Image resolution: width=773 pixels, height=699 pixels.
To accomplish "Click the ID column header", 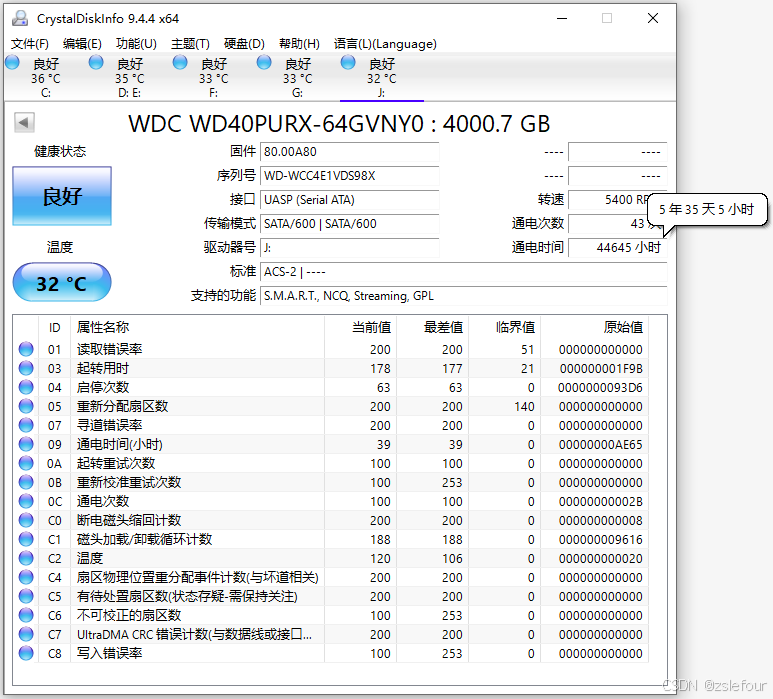I will point(55,327).
